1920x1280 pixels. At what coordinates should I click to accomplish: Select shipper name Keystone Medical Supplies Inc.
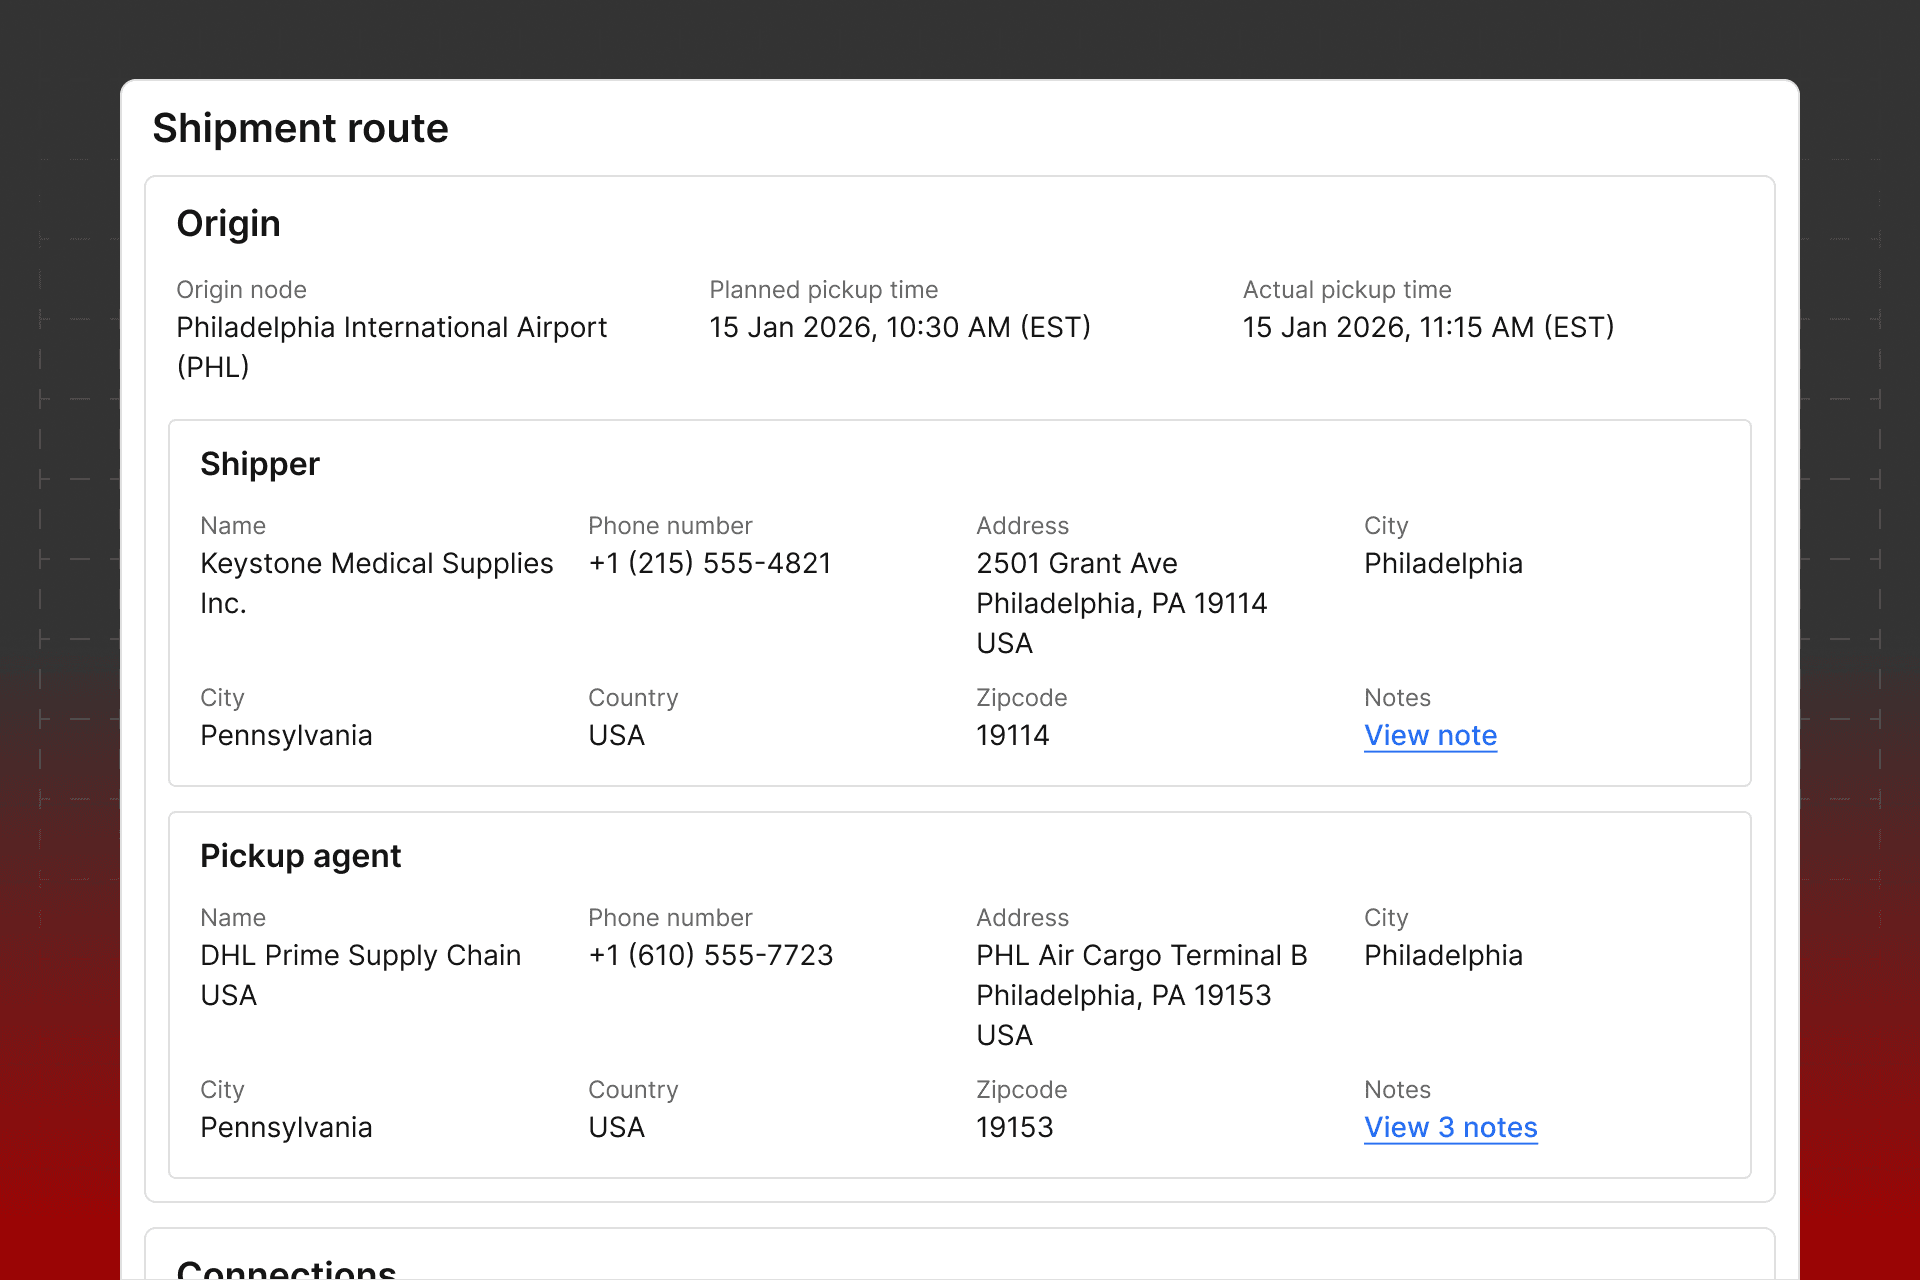coord(376,564)
